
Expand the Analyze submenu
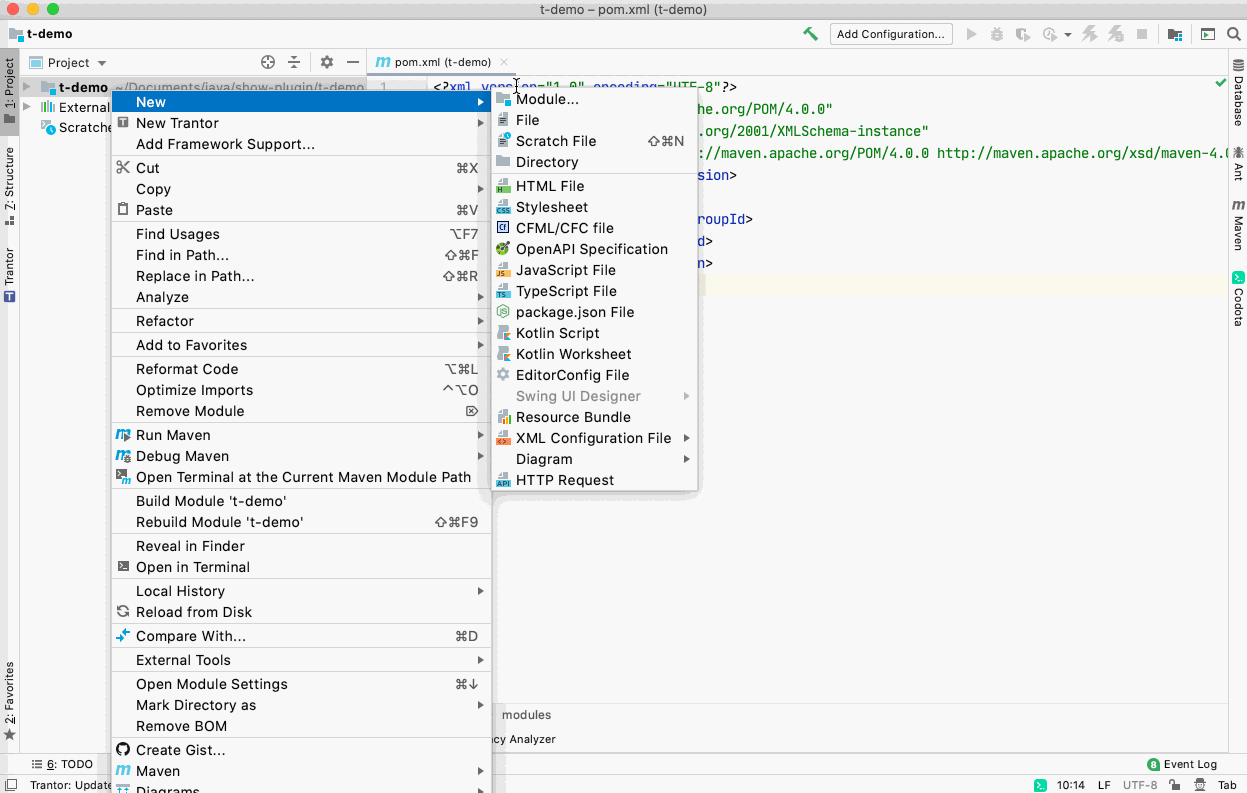click(x=301, y=297)
